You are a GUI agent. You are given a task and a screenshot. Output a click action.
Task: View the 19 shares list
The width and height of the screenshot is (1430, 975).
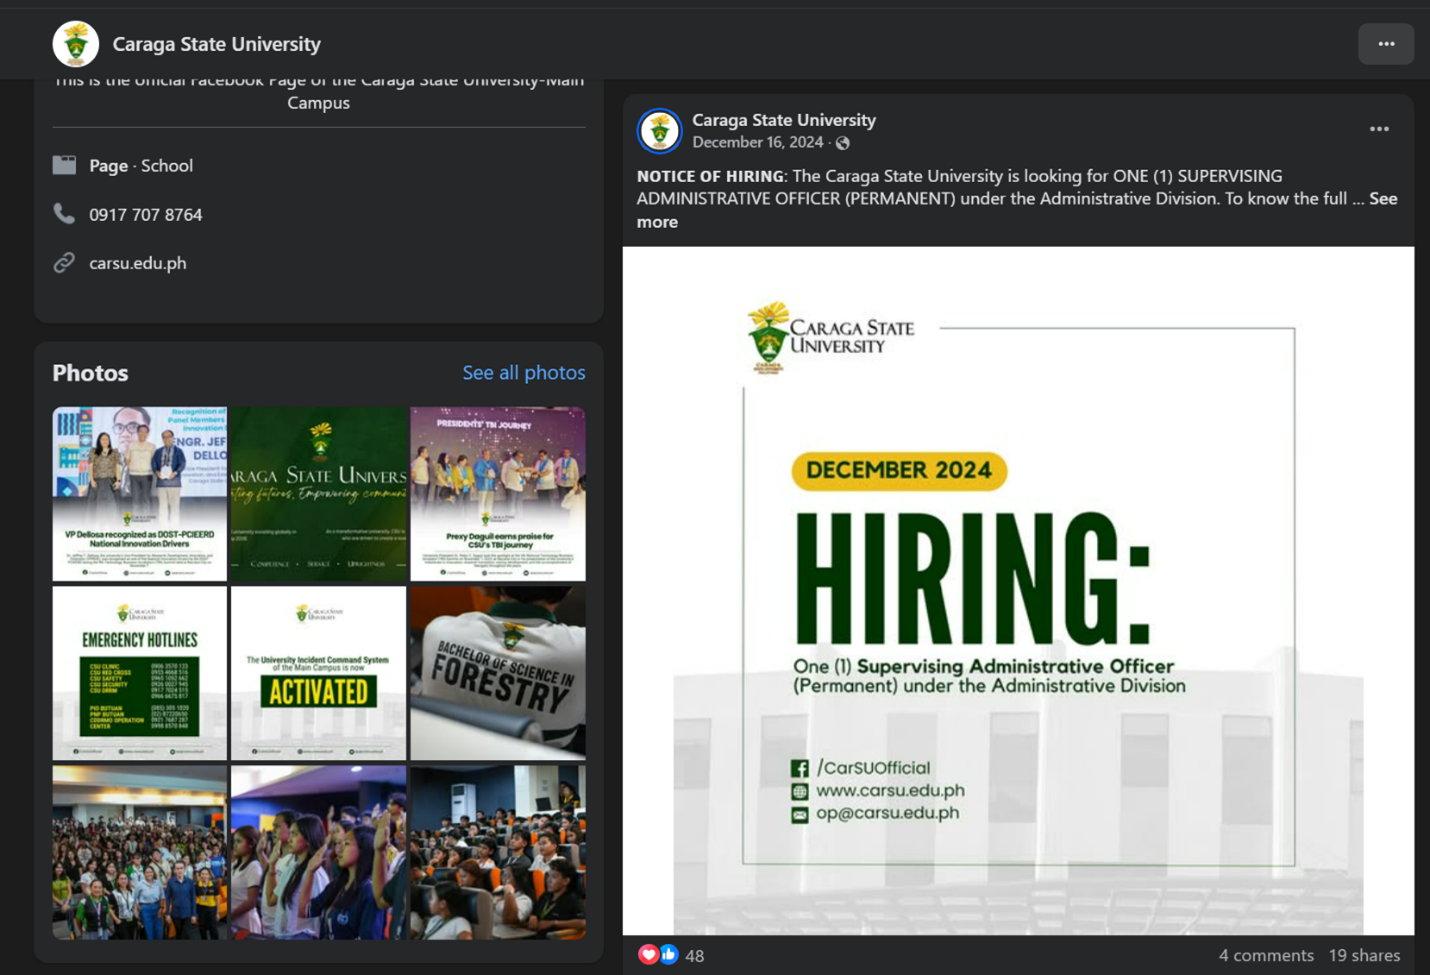click(1364, 955)
